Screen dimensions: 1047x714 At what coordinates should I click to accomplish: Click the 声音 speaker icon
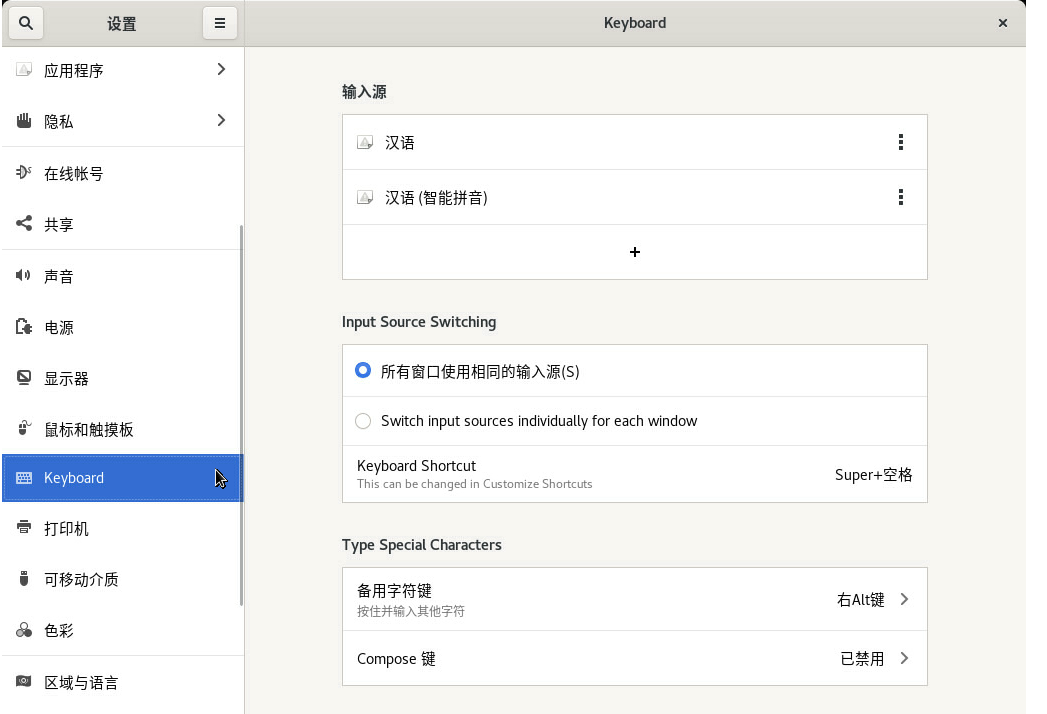(x=24, y=276)
